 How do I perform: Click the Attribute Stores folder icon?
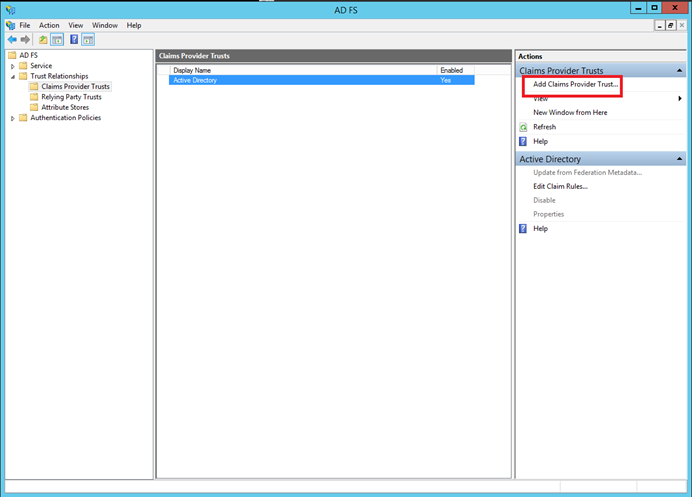(34, 107)
